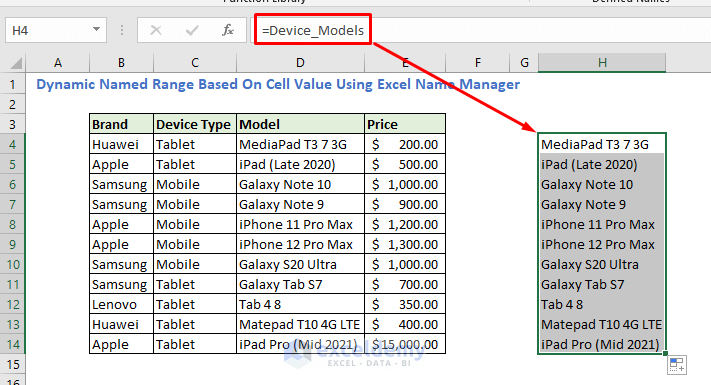The width and height of the screenshot is (711, 385).
Task: Click the title cell 'Dynamic Named Range'
Action: (278, 84)
